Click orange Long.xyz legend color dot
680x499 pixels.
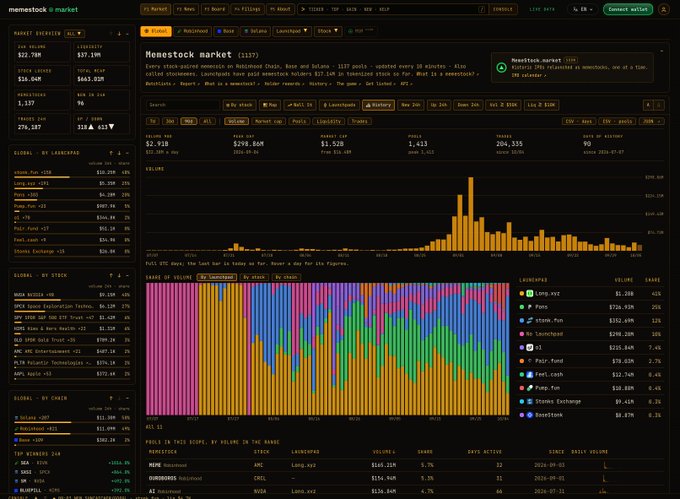tap(521, 294)
